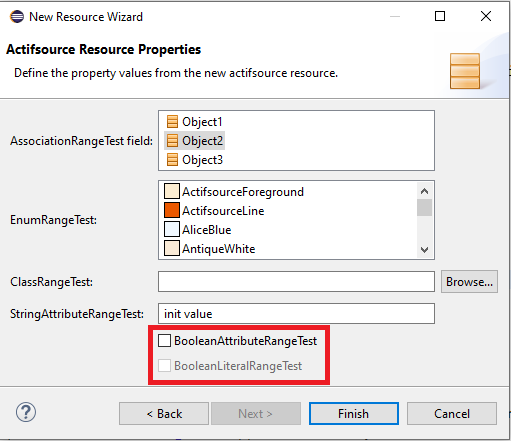The image size is (511, 441).
Task: Click the Finish button
Action: click(x=354, y=414)
